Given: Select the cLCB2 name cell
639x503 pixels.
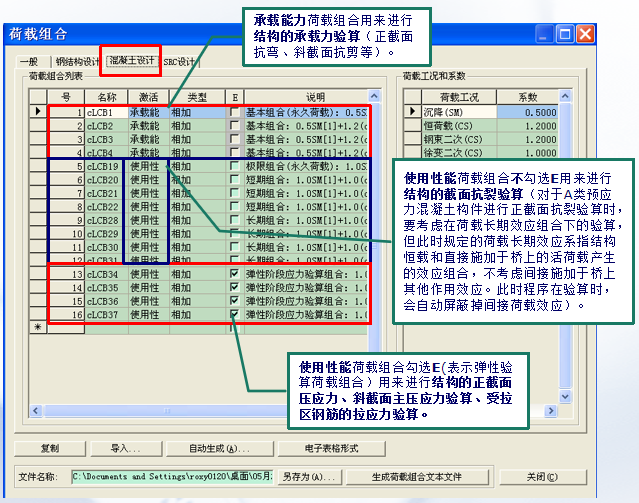Looking at the screenshot, I should [106, 126].
